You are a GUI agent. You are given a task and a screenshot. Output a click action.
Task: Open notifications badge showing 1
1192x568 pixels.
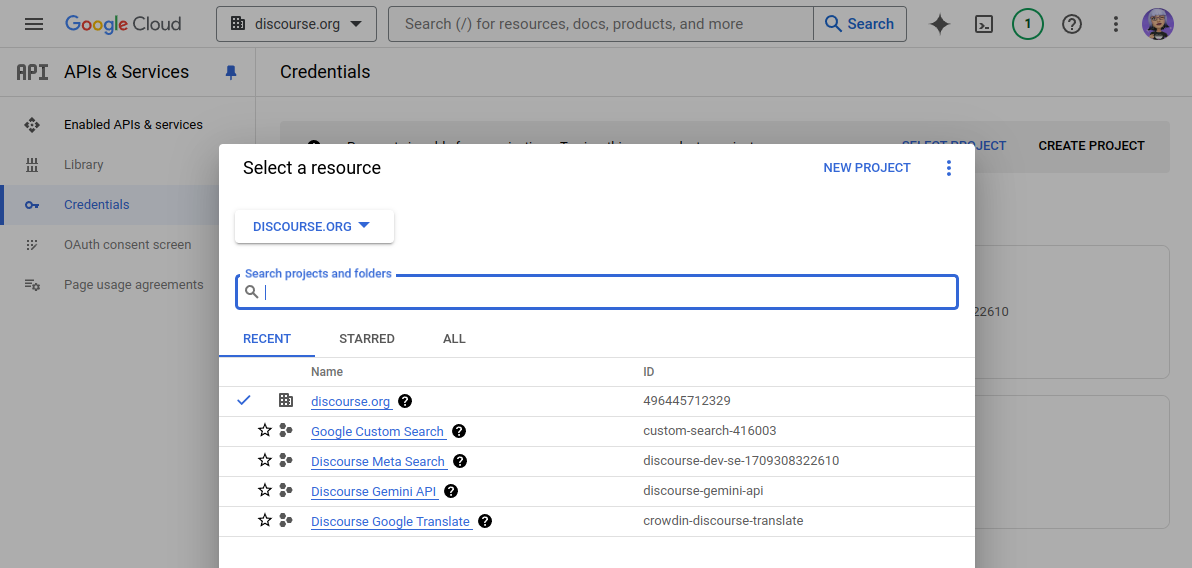1028,24
